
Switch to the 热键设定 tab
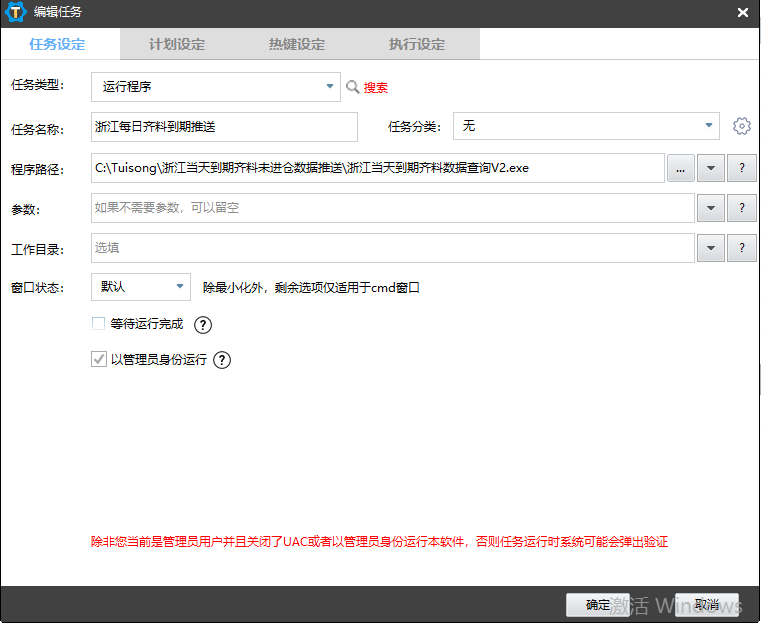tap(297, 44)
